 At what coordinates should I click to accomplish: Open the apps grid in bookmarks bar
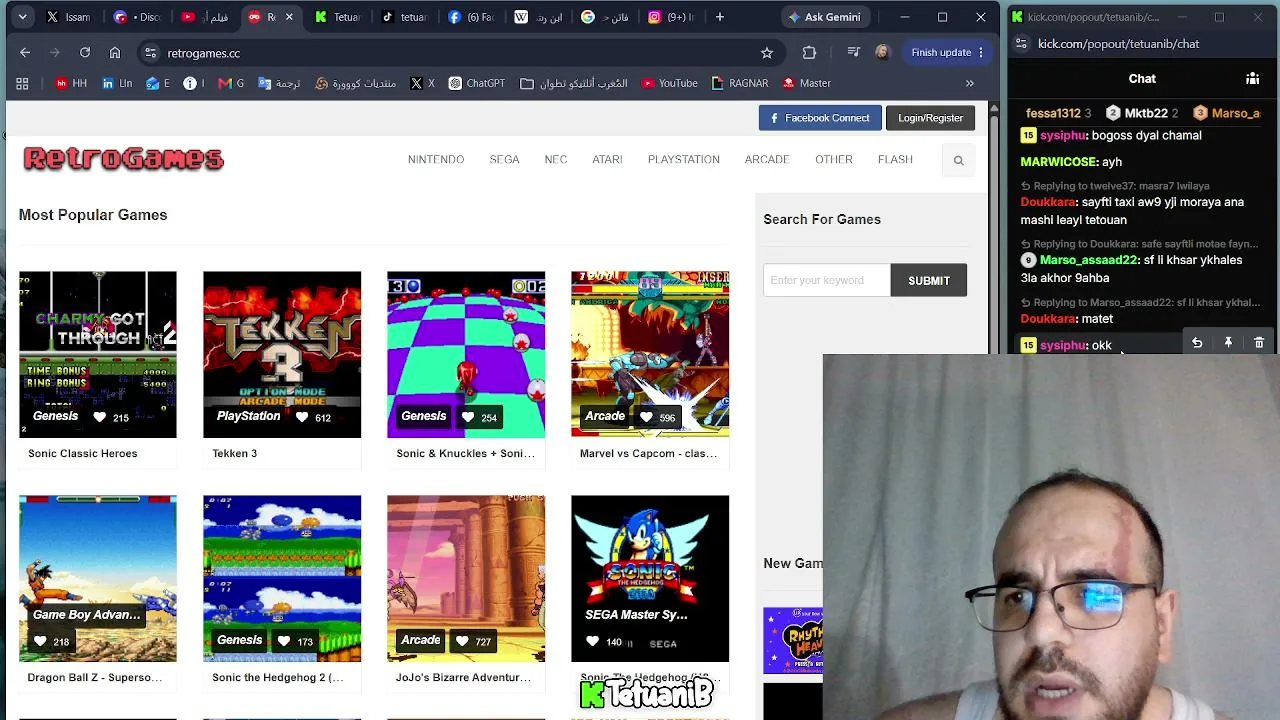pos(22,84)
